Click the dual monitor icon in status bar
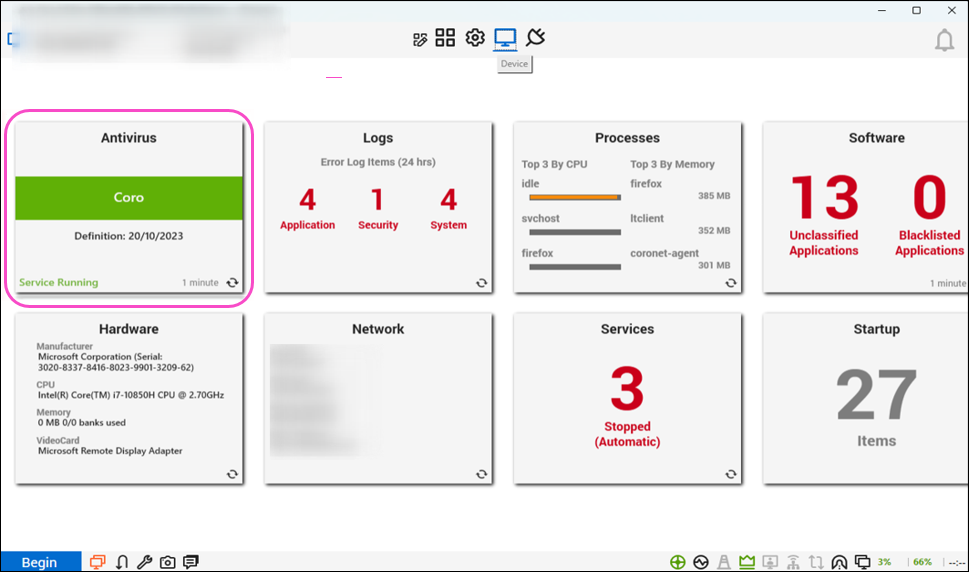 tap(862, 561)
